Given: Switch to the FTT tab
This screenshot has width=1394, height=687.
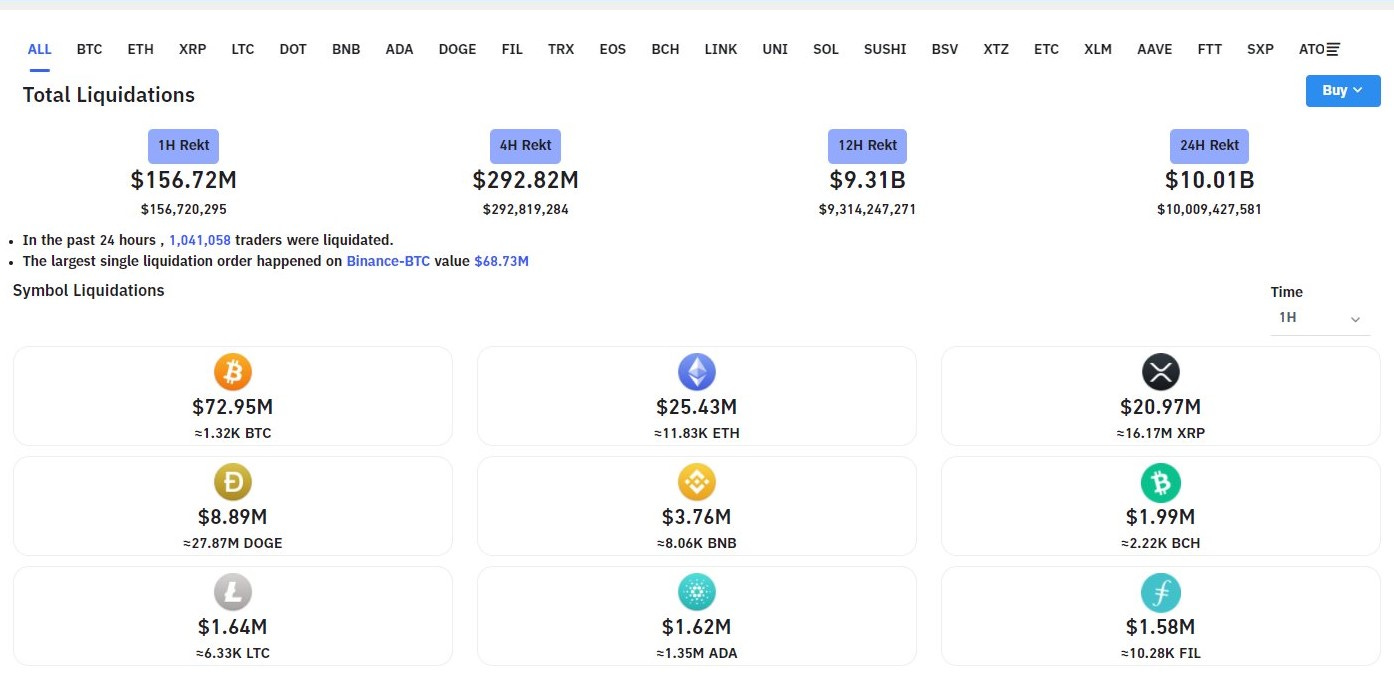Looking at the screenshot, I should (1210, 49).
